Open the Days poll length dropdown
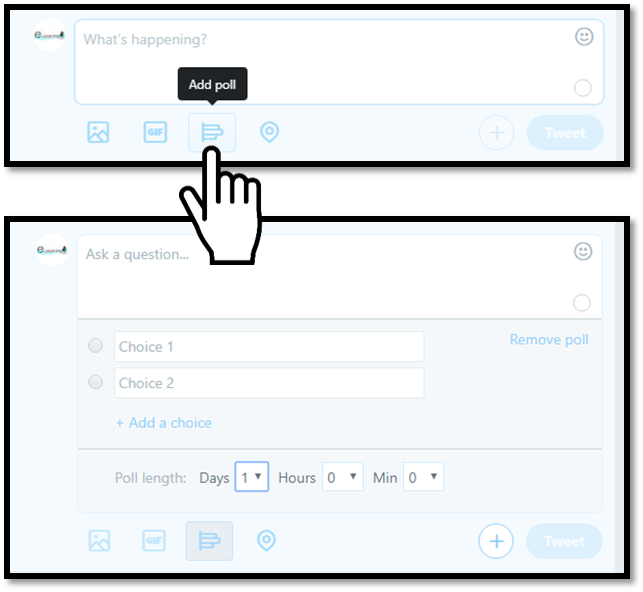 [251, 477]
